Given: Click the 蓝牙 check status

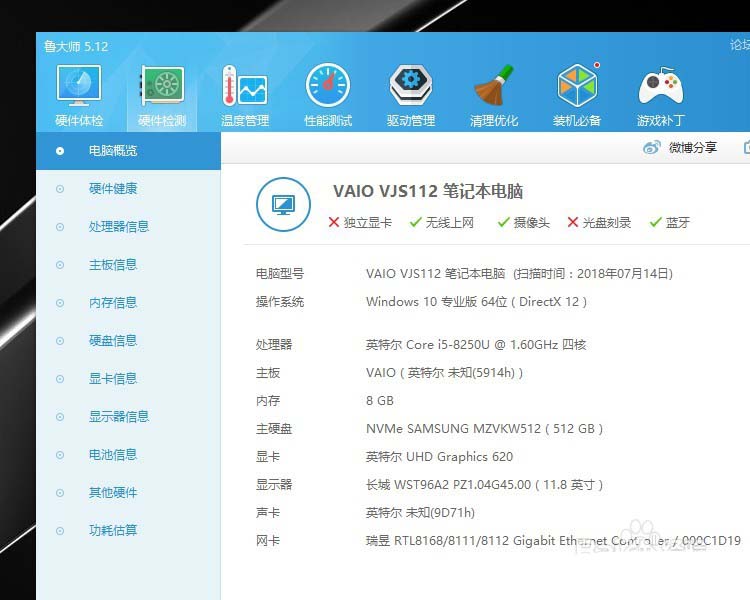Looking at the screenshot, I should pyautogui.click(x=670, y=222).
